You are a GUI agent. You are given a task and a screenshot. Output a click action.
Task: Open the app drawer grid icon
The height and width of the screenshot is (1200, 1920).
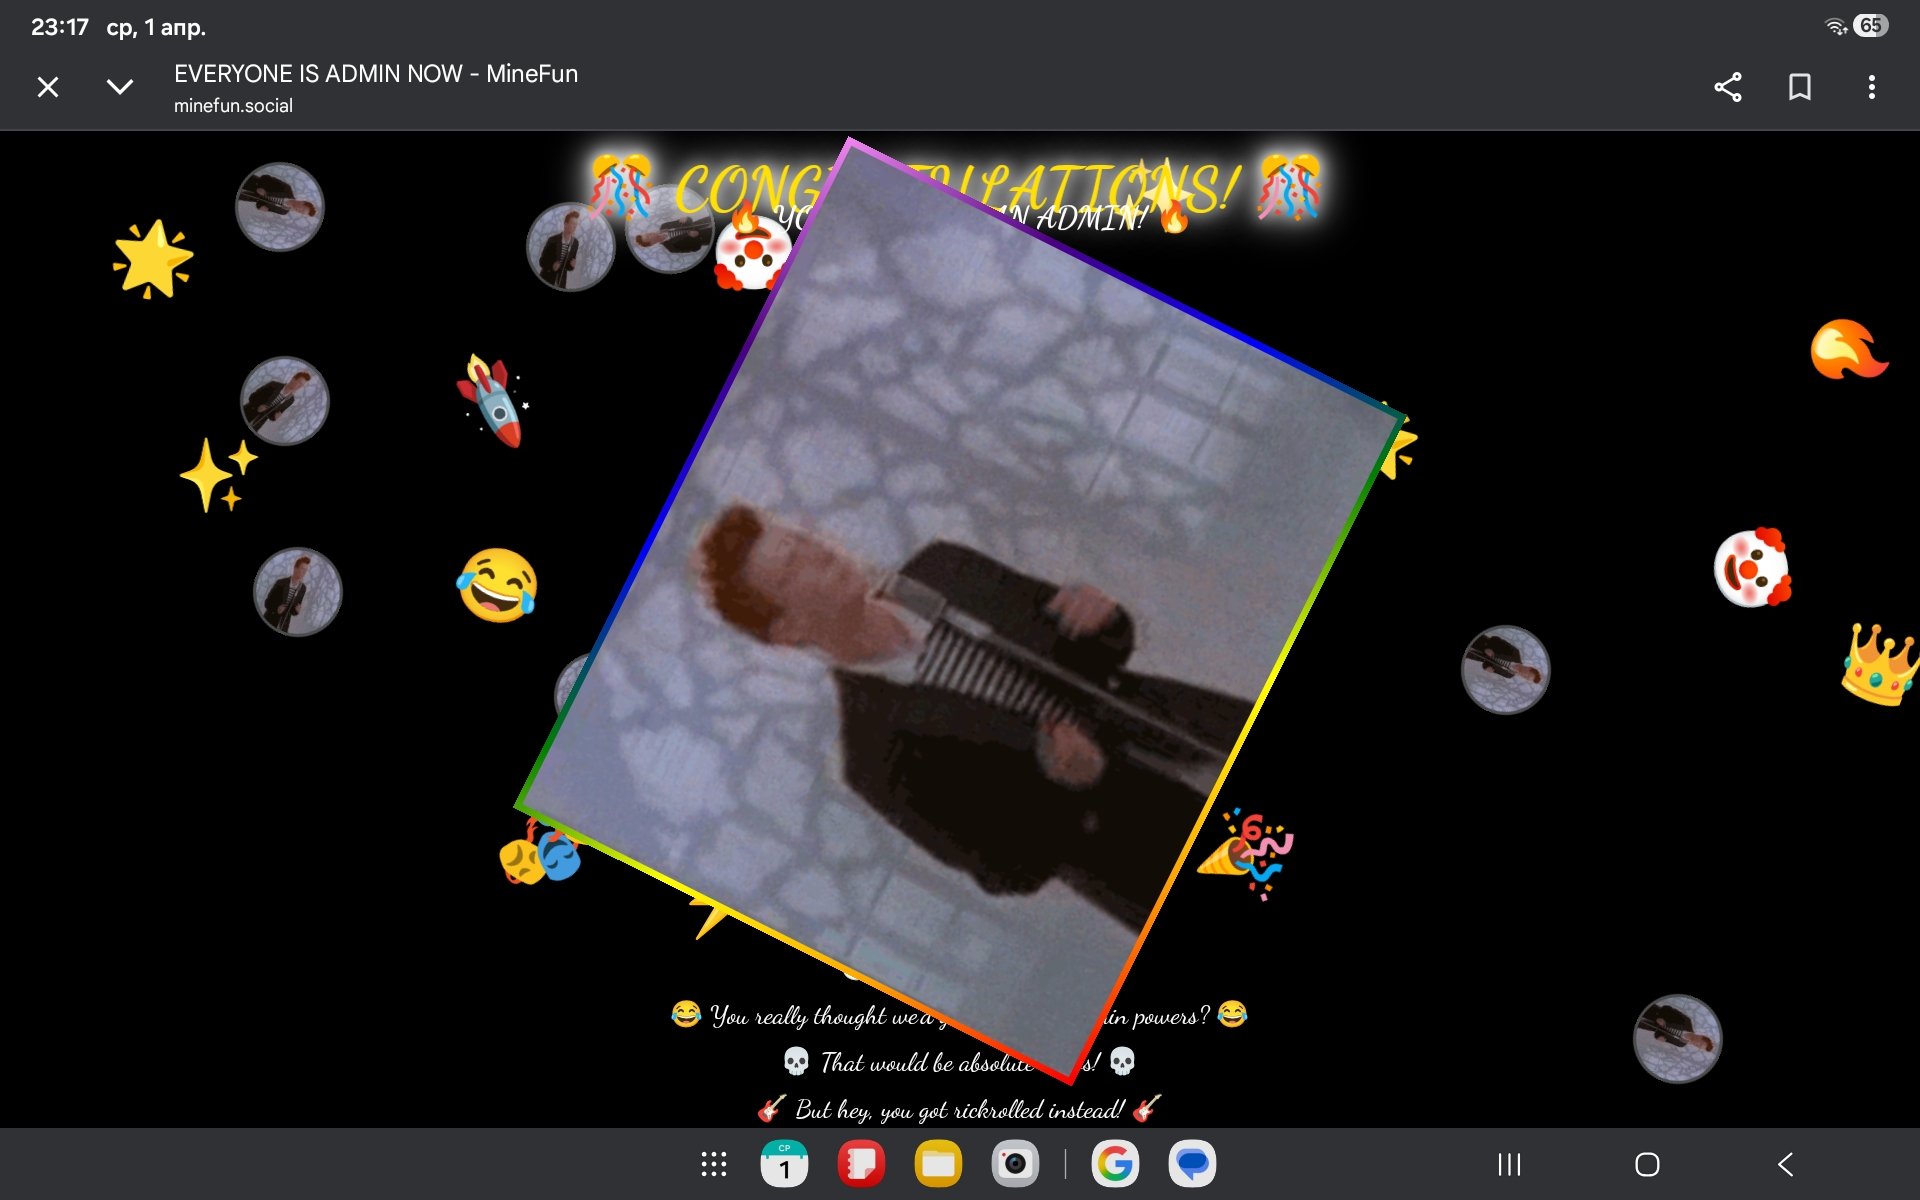(x=713, y=1164)
